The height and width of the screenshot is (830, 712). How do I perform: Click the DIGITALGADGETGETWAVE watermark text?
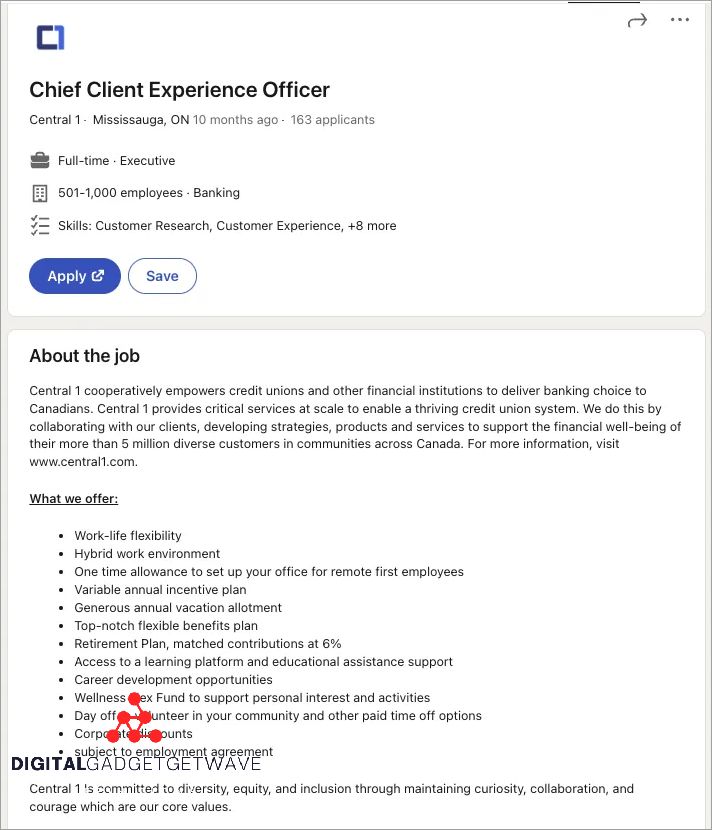(x=136, y=764)
